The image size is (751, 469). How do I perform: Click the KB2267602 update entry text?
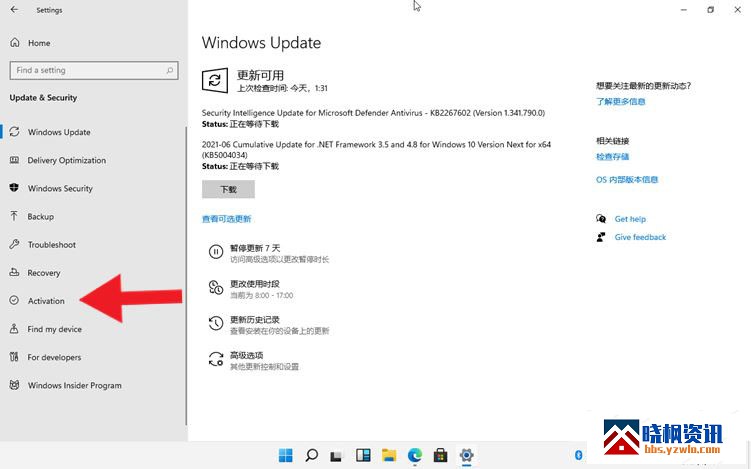click(373, 113)
